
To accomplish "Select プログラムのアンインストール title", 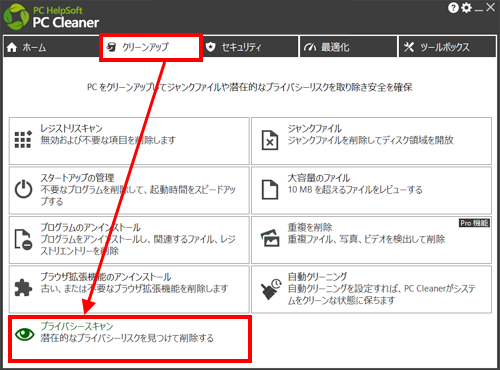I will pyautogui.click(x=90, y=227).
